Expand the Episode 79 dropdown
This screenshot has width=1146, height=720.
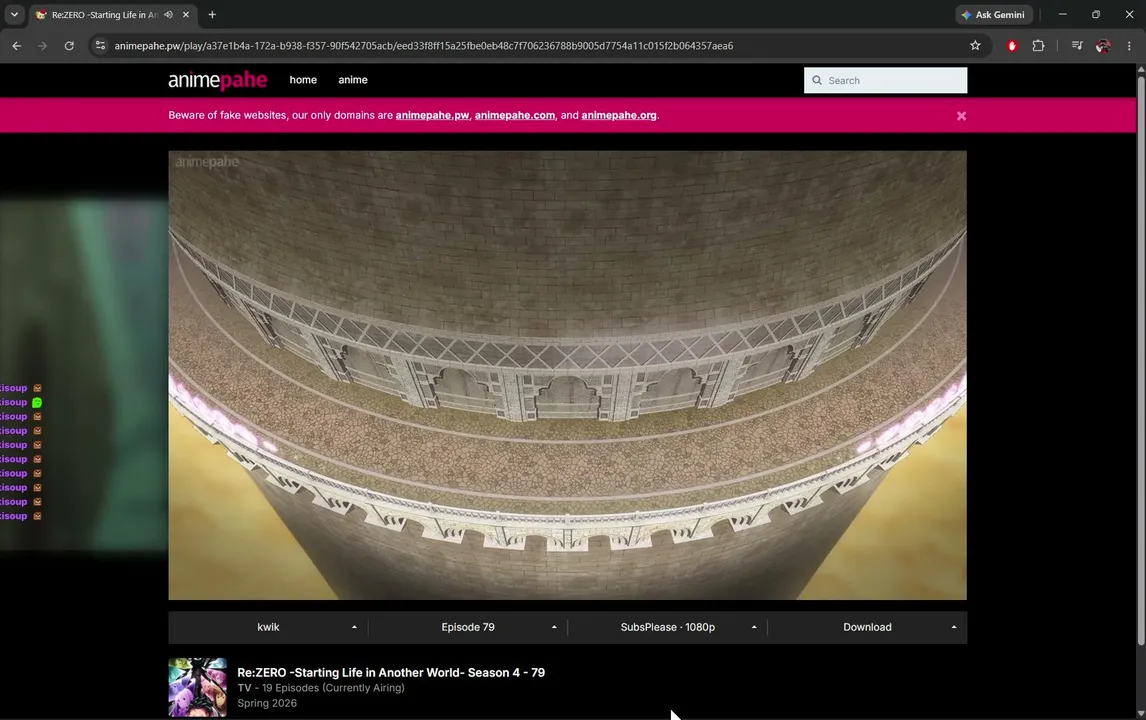[468, 627]
